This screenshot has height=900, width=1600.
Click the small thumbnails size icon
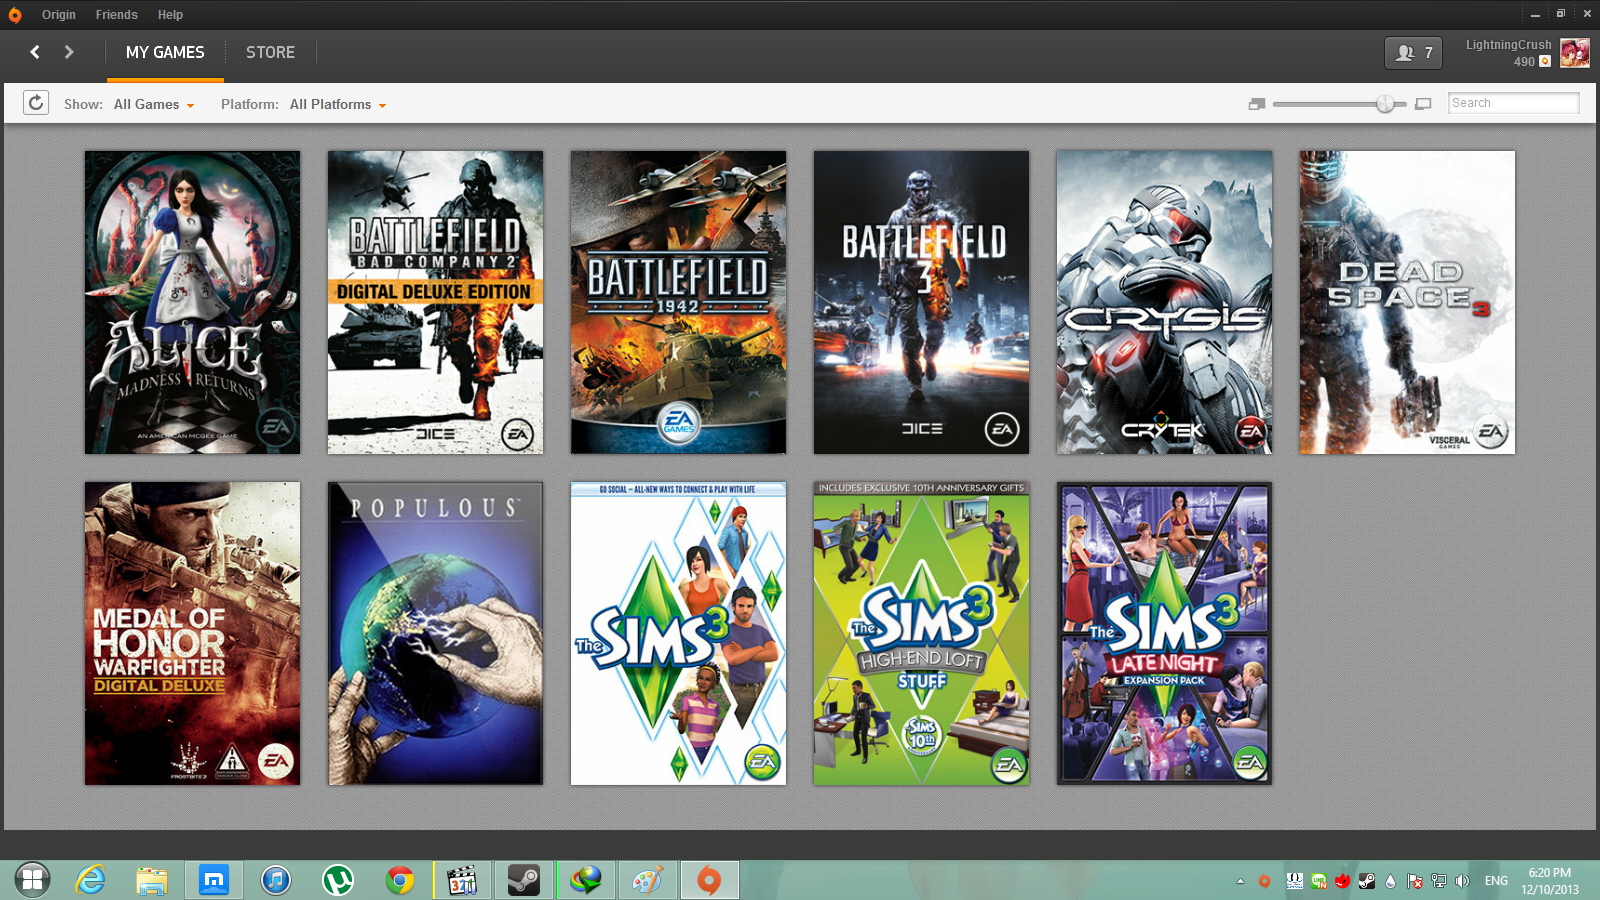1257,104
